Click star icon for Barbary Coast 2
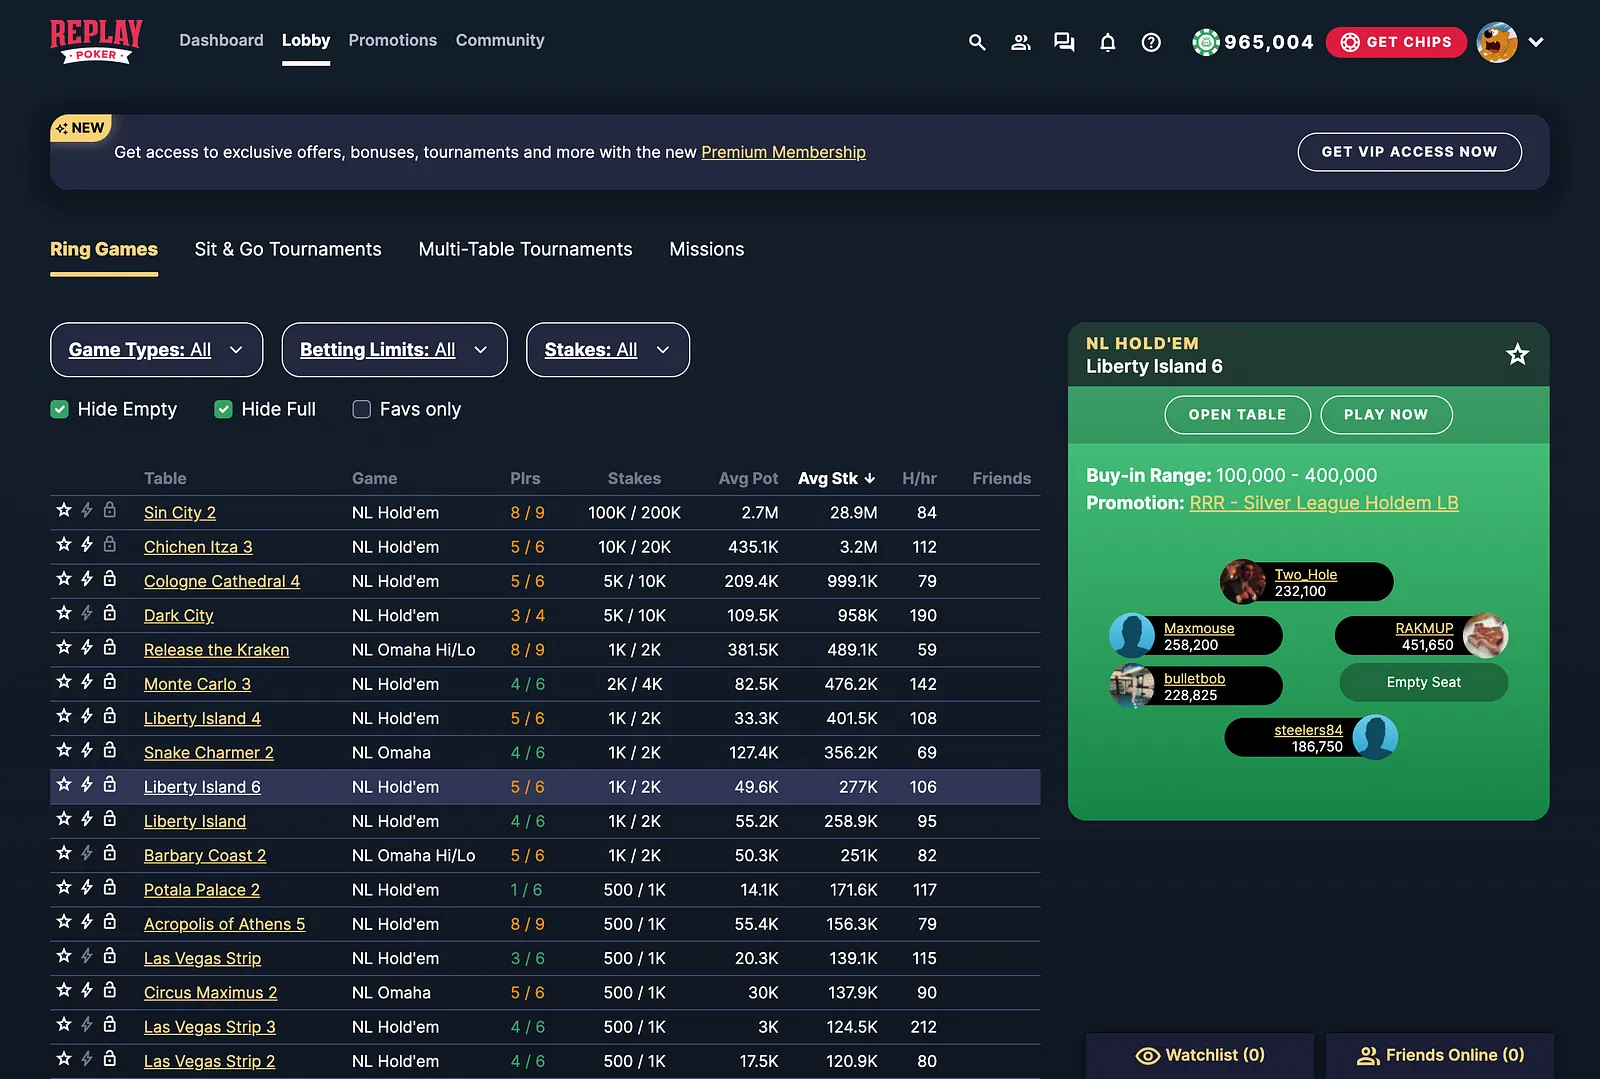Image resolution: width=1600 pixels, height=1079 pixels. pyautogui.click(x=64, y=853)
